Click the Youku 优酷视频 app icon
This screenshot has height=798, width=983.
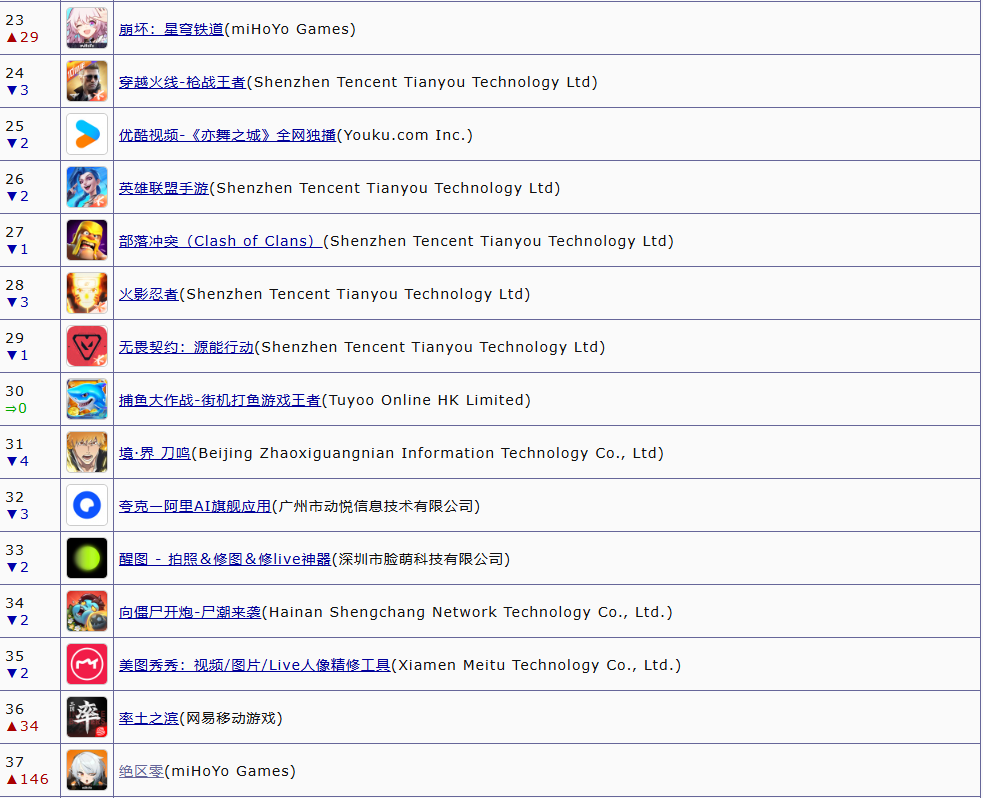pyautogui.click(x=87, y=134)
